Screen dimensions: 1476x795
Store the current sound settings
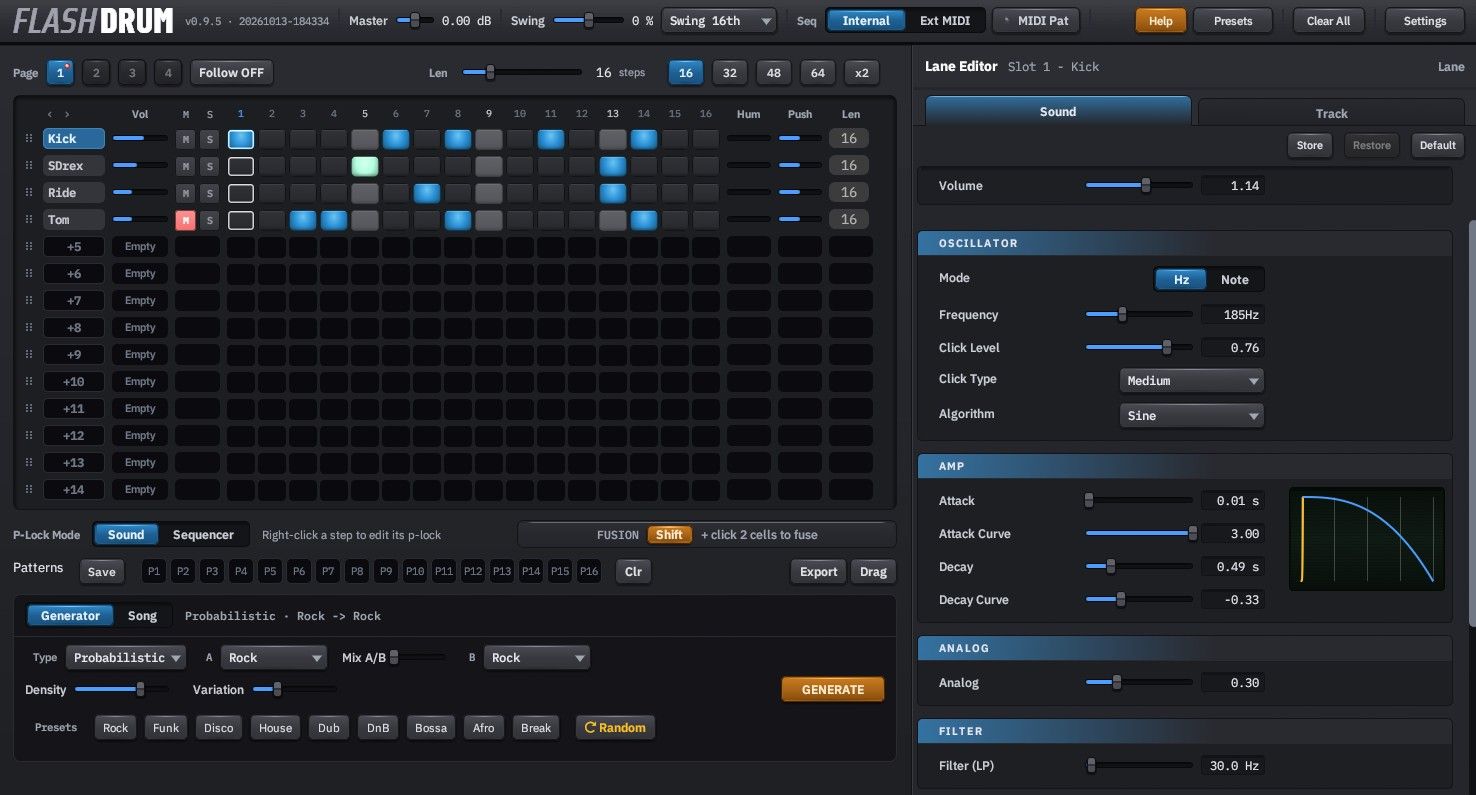(1310, 146)
